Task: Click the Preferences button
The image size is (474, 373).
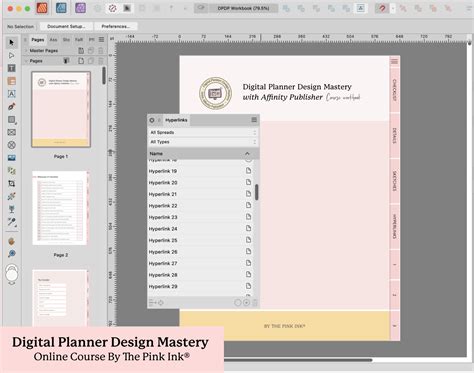Action: coord(116,26)
